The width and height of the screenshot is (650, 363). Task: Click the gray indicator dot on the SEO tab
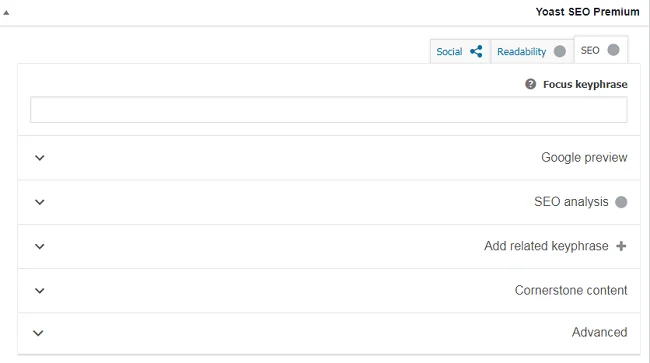click(614, 50)
